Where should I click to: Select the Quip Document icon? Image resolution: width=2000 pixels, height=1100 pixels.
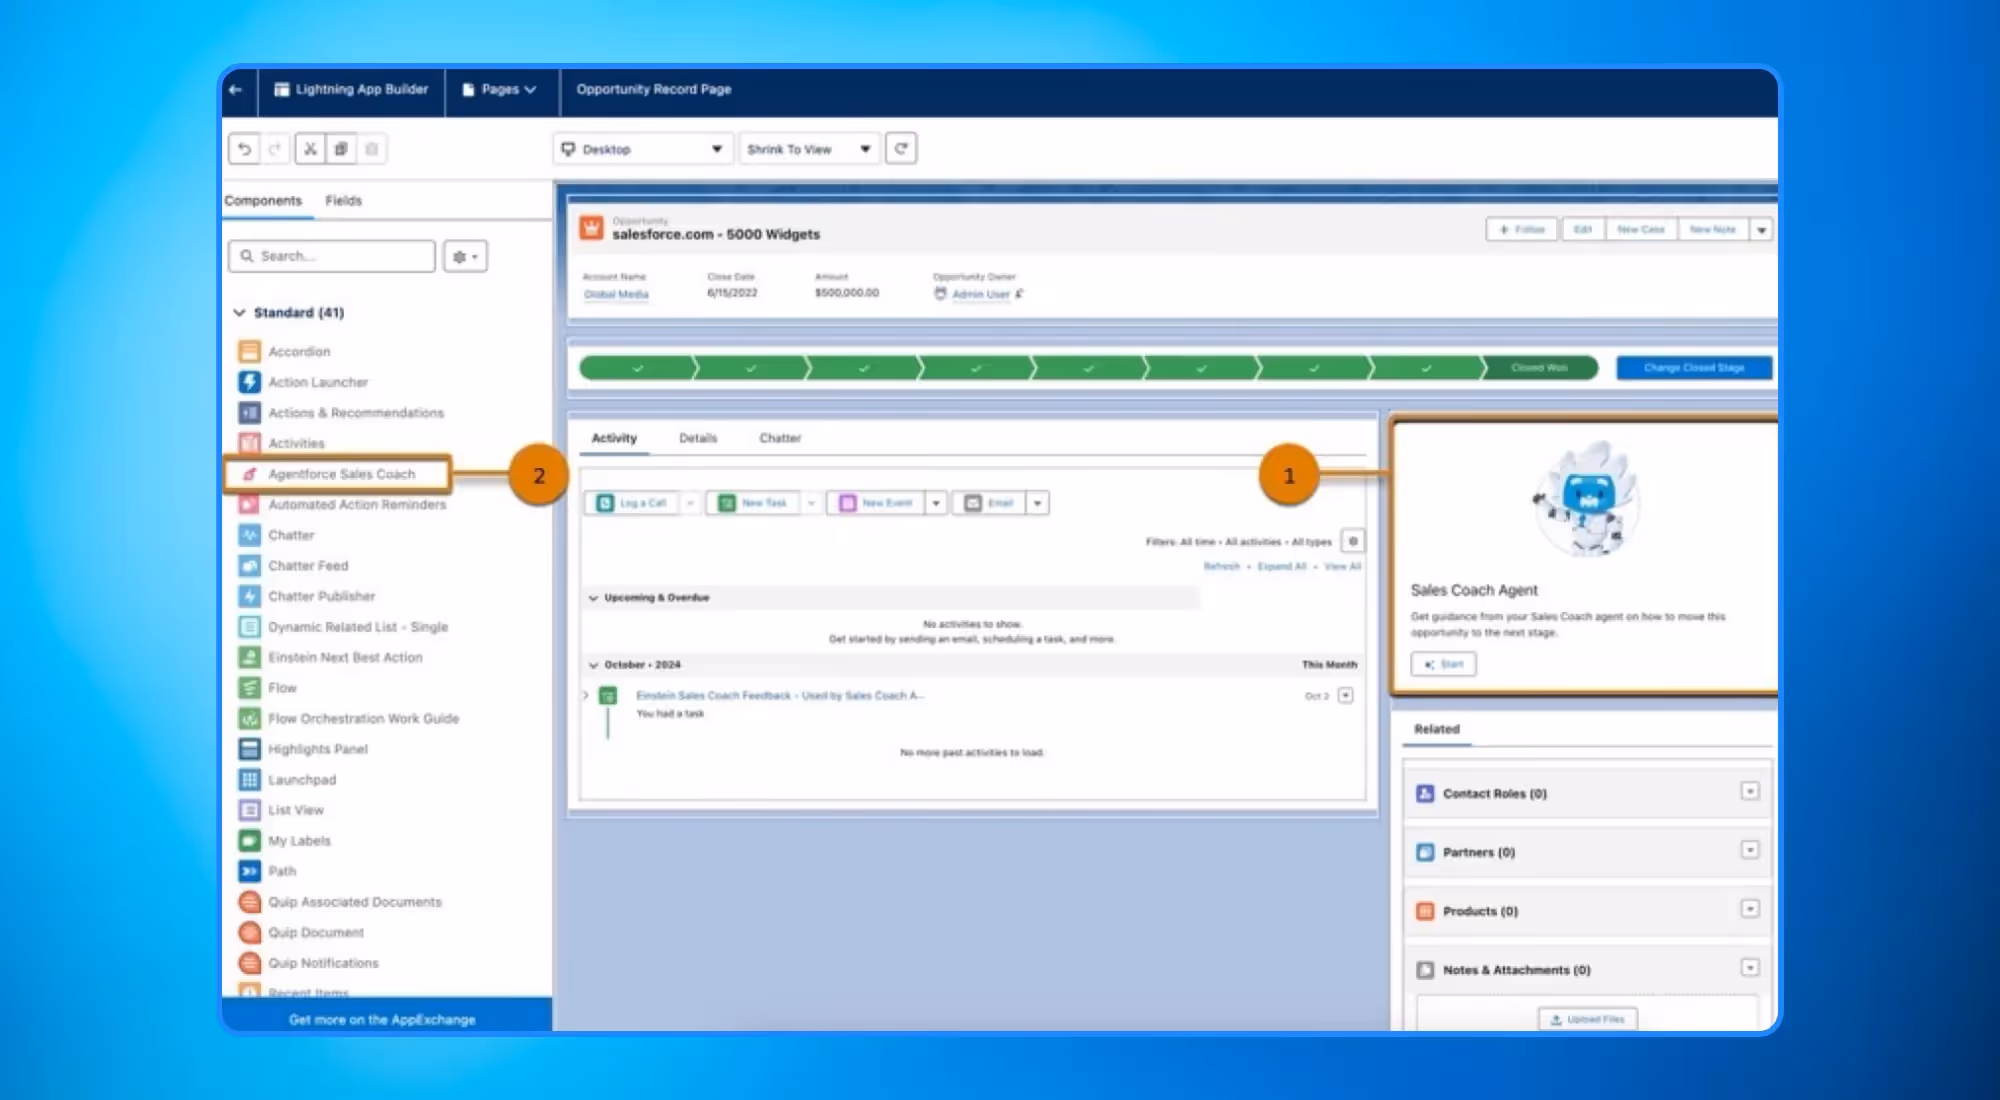coord(249,932)
